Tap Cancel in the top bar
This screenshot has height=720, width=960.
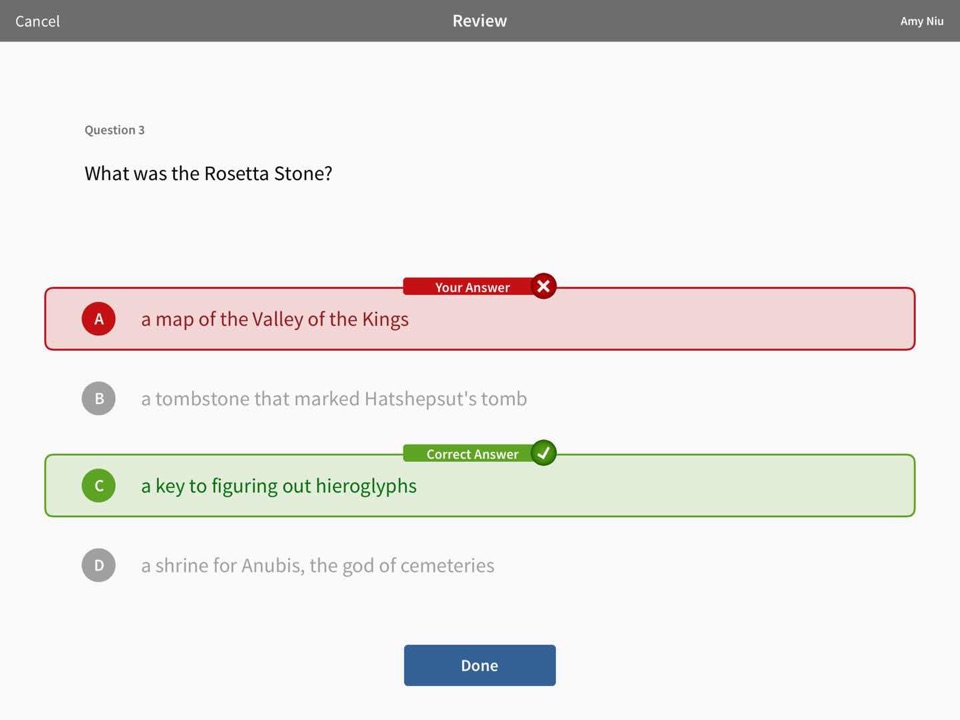[x=37, y=21]
